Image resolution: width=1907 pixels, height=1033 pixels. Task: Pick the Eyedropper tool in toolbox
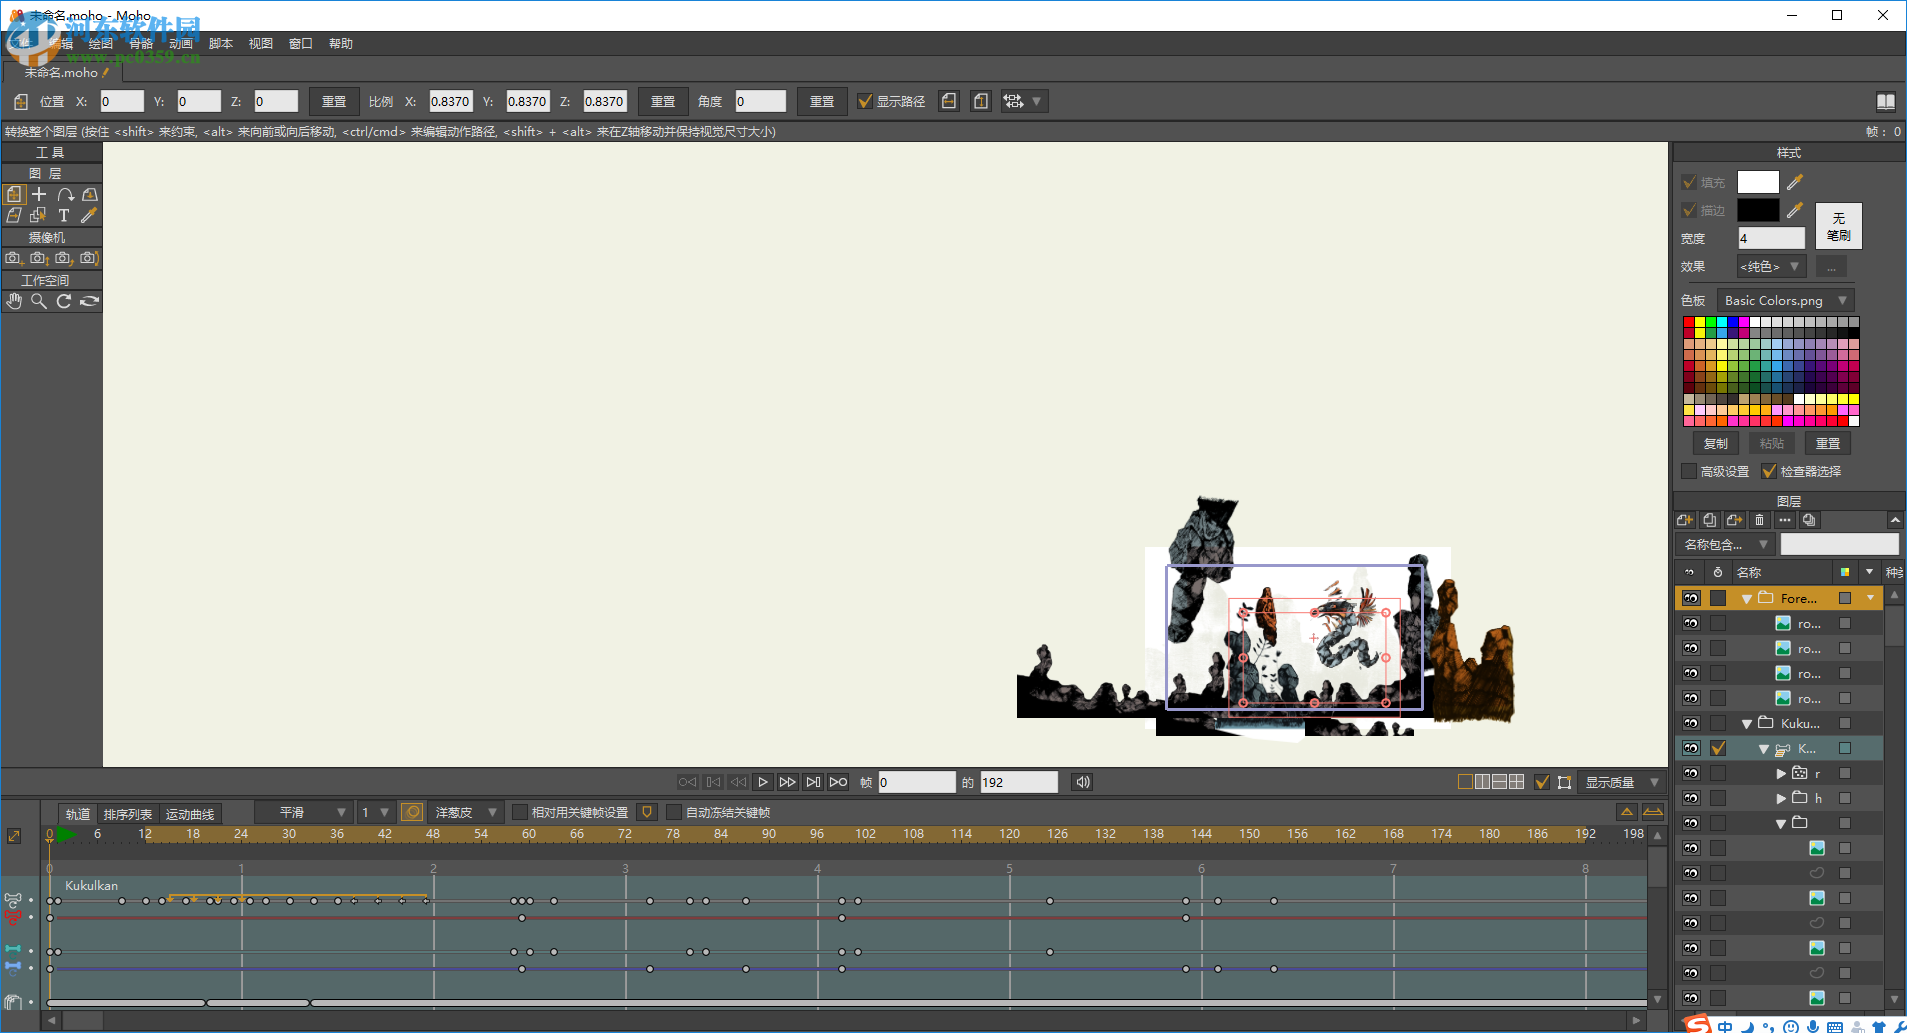(x=89, y=215)
